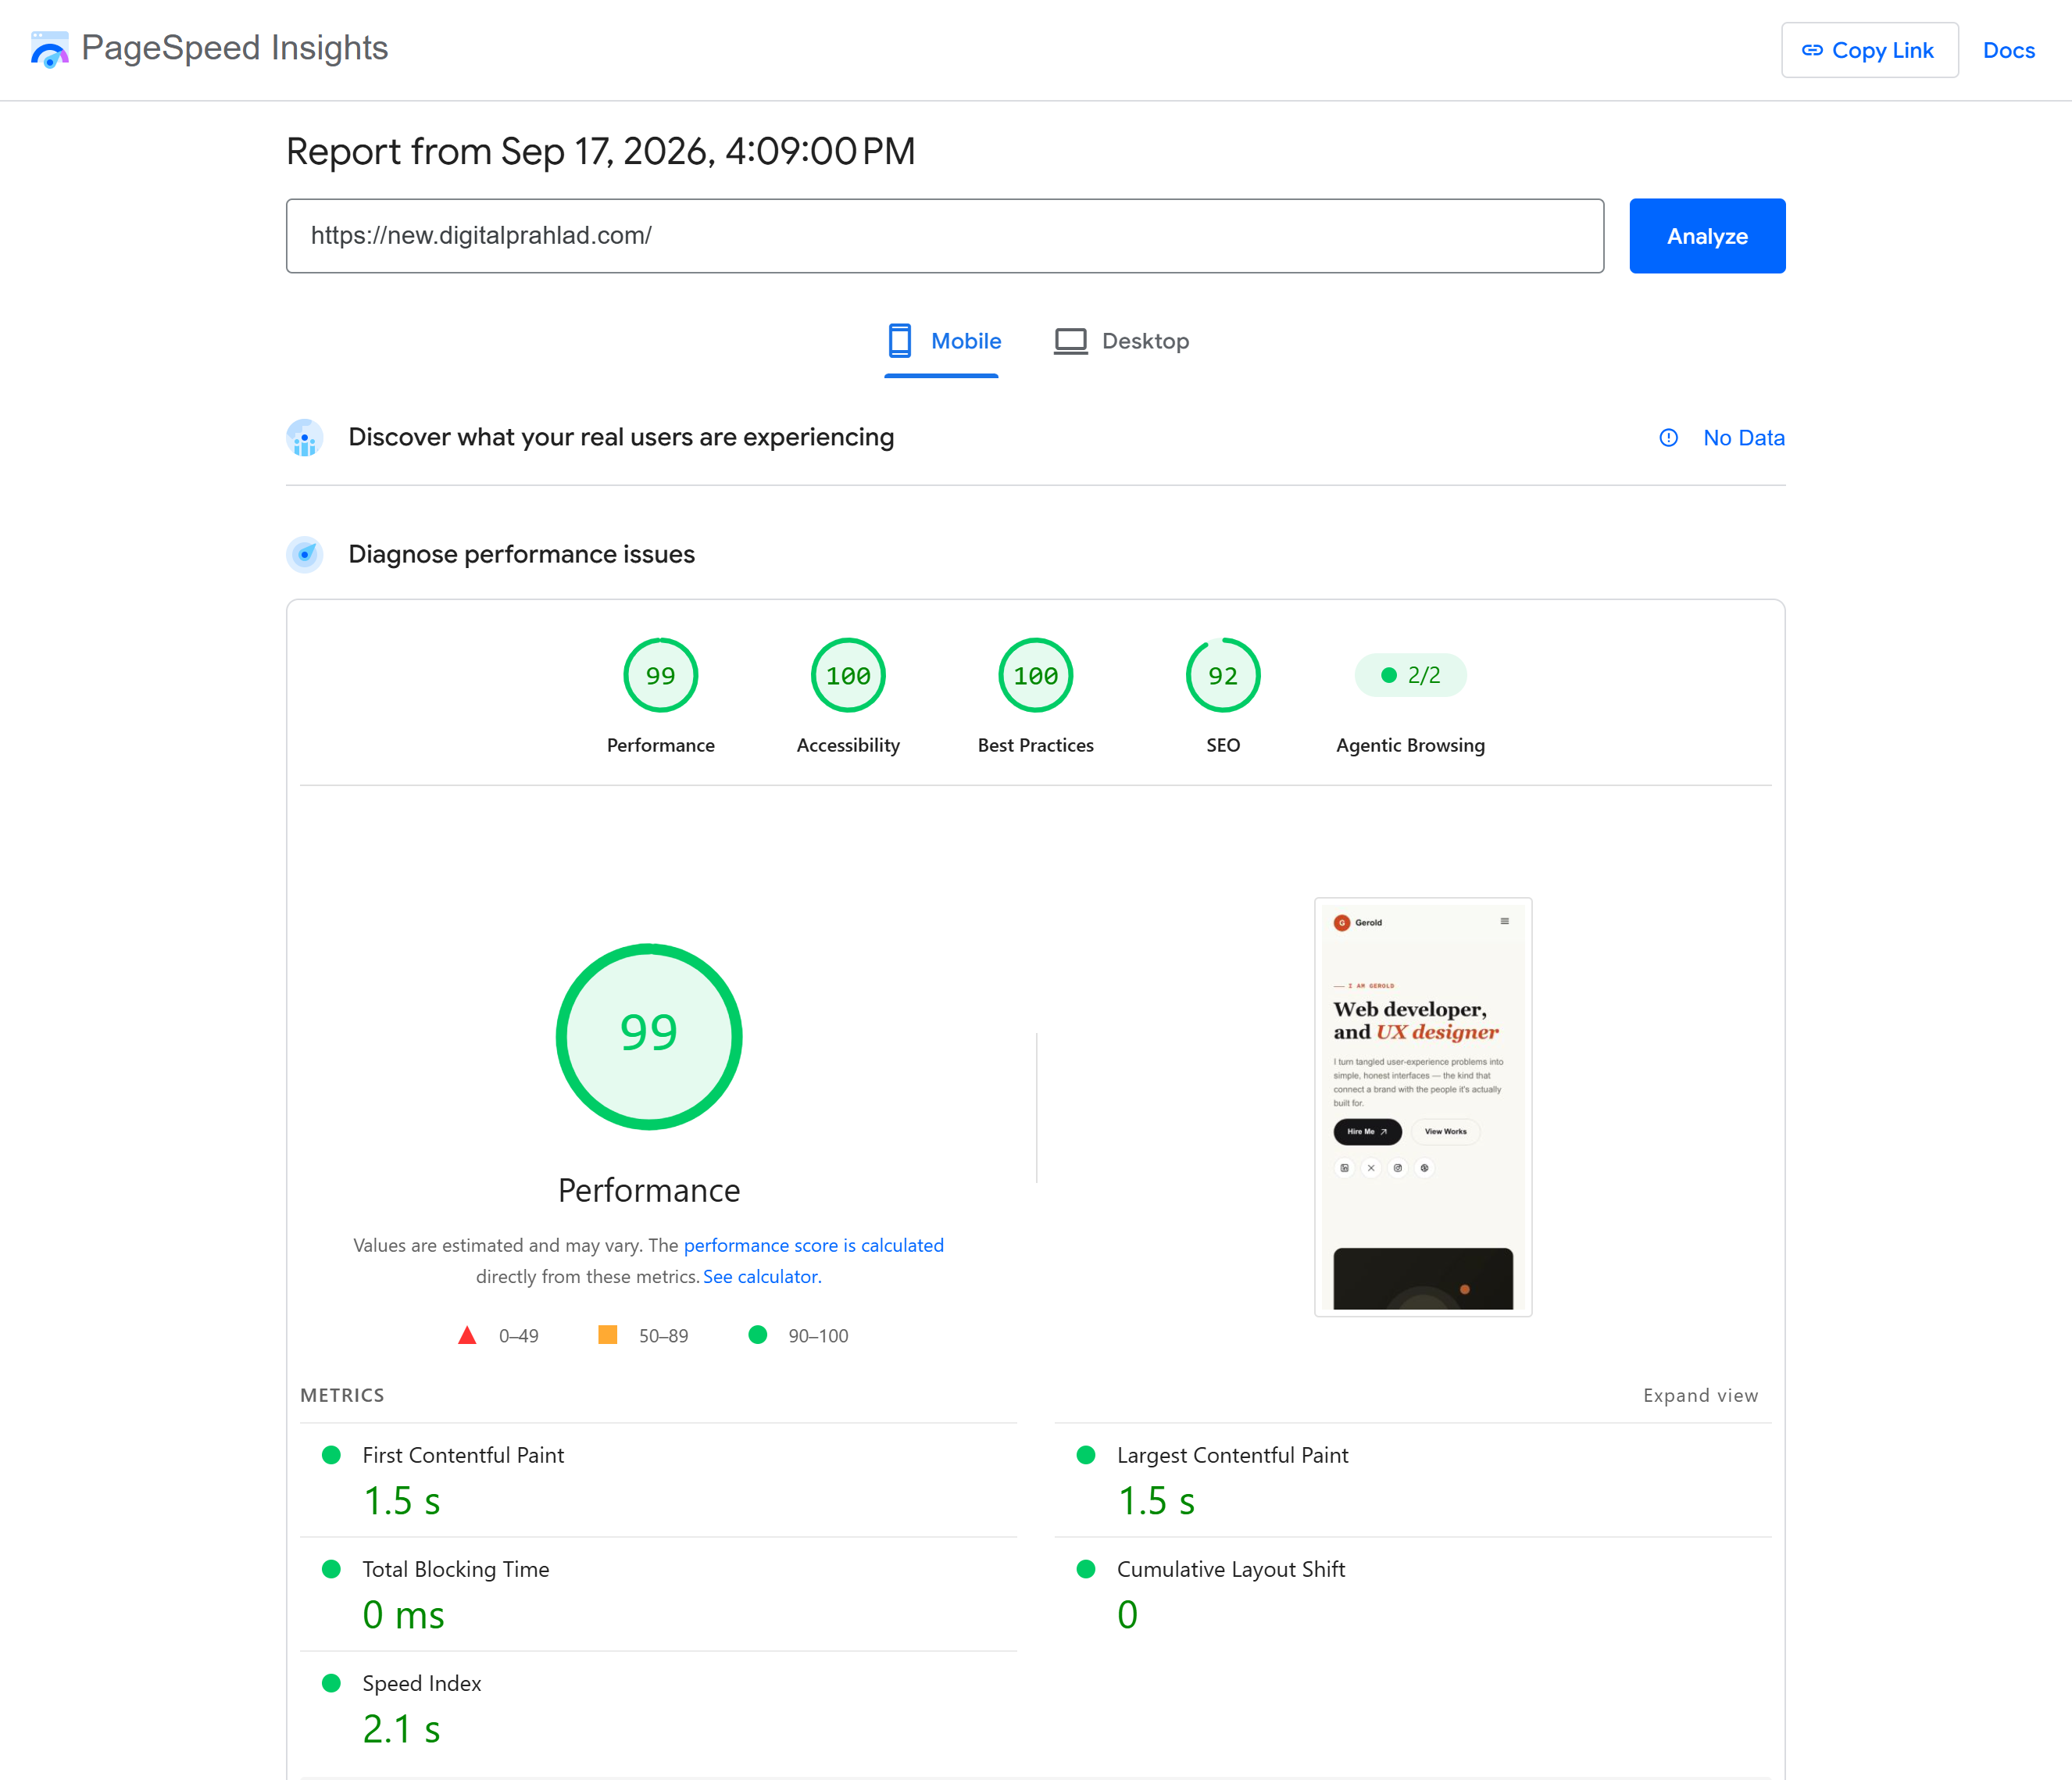
Task: Click the SEO category label
Action: (x=1223, y=745)
